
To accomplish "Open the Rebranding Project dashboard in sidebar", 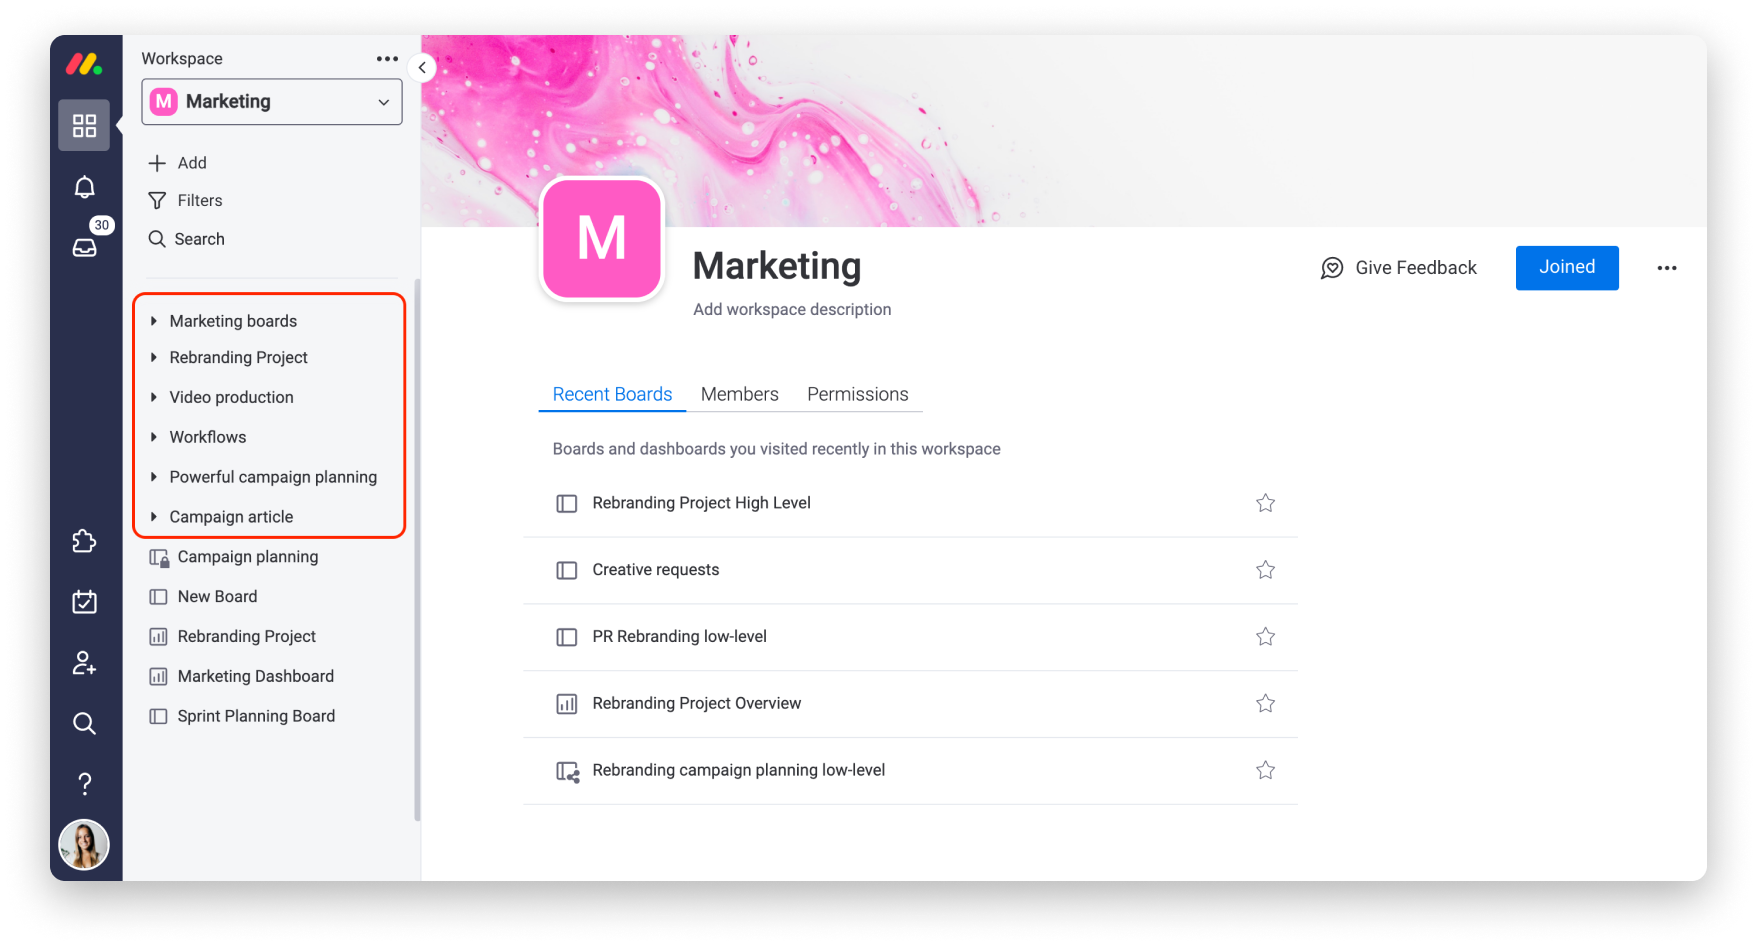I will click(x=246, y=637).
